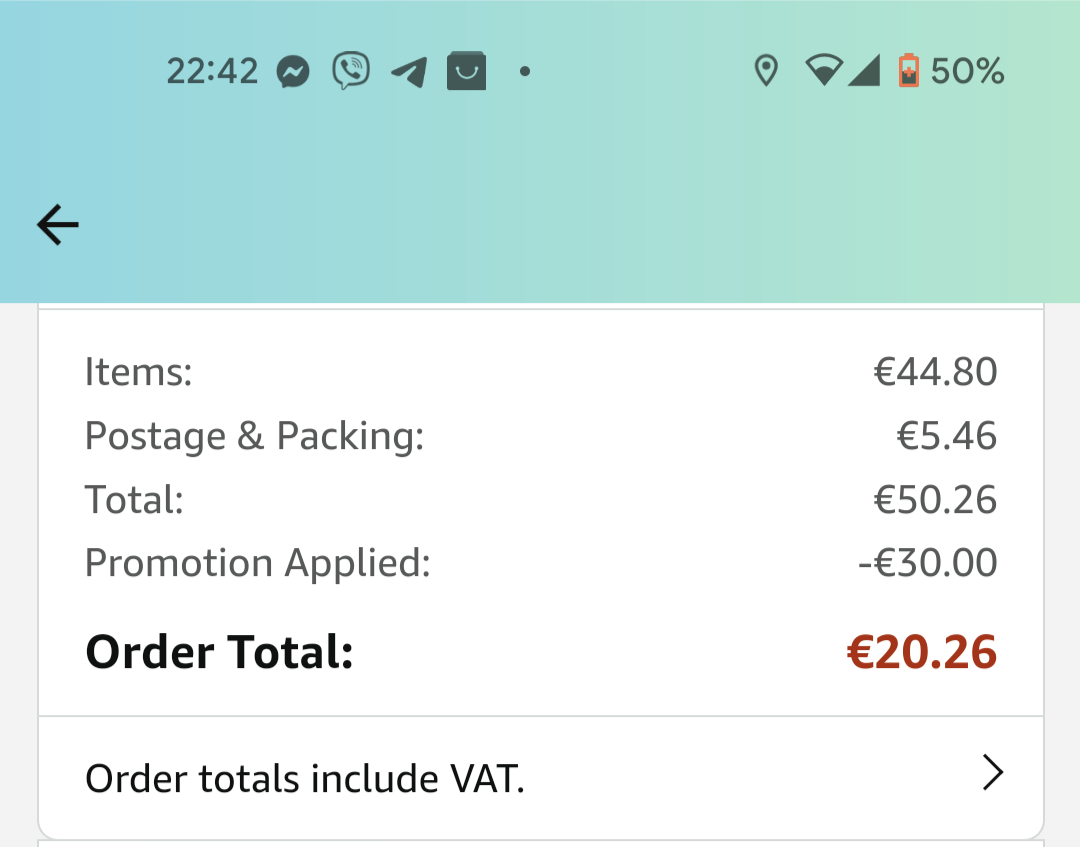Tap the back arrow
The image size is (1080, 847).
click(58, 224)
